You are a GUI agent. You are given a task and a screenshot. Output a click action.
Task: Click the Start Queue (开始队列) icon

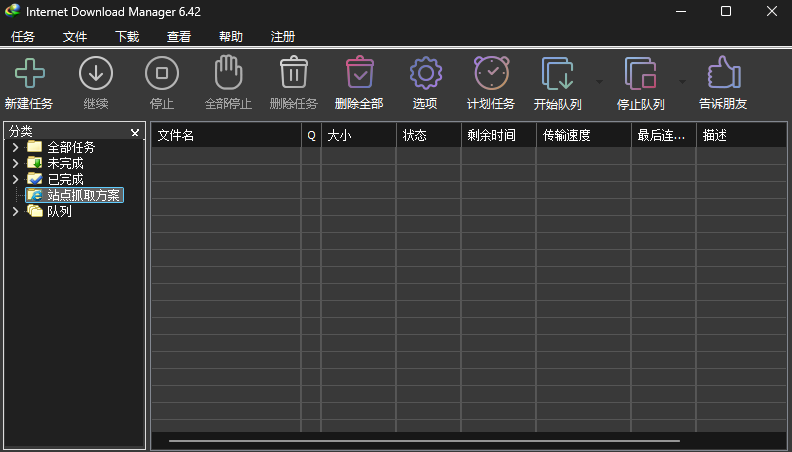[x=558, y=74]
